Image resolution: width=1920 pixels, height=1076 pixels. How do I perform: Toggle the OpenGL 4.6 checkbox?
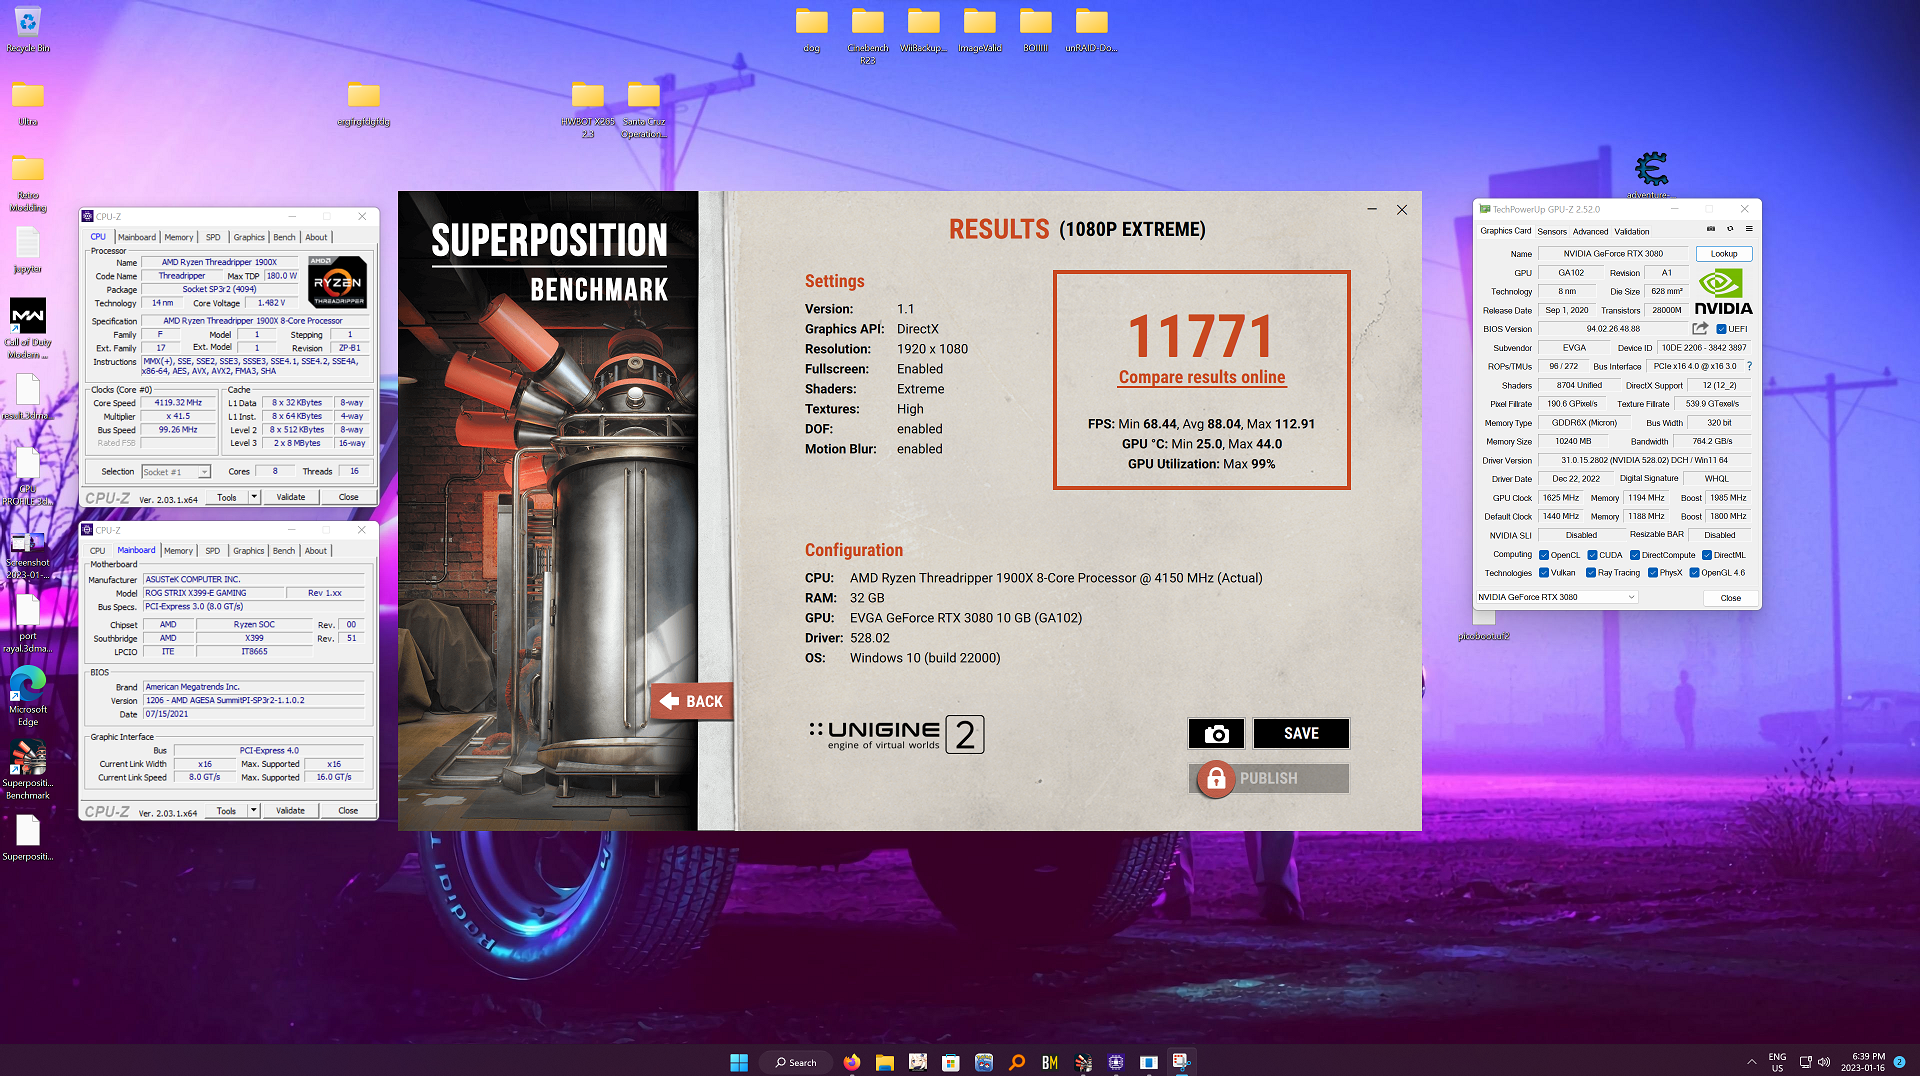click(x=1695, y=573)
